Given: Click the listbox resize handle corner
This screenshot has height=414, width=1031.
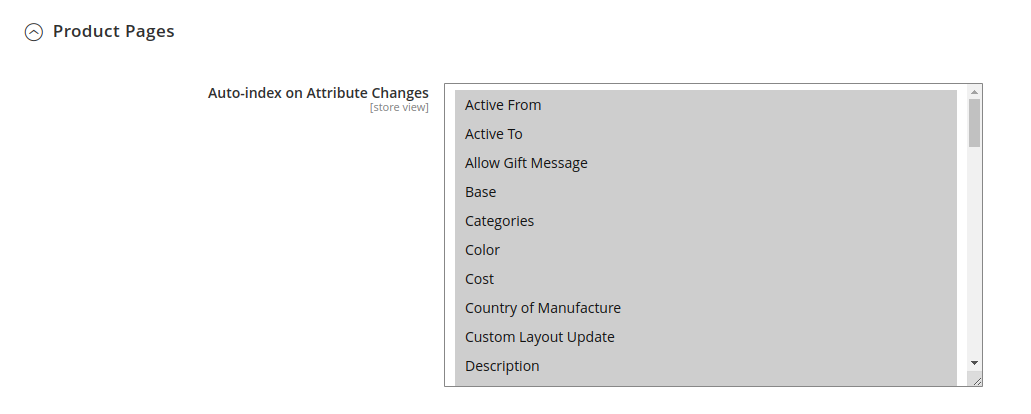Looking at the screenshot, I should (976, 380).
